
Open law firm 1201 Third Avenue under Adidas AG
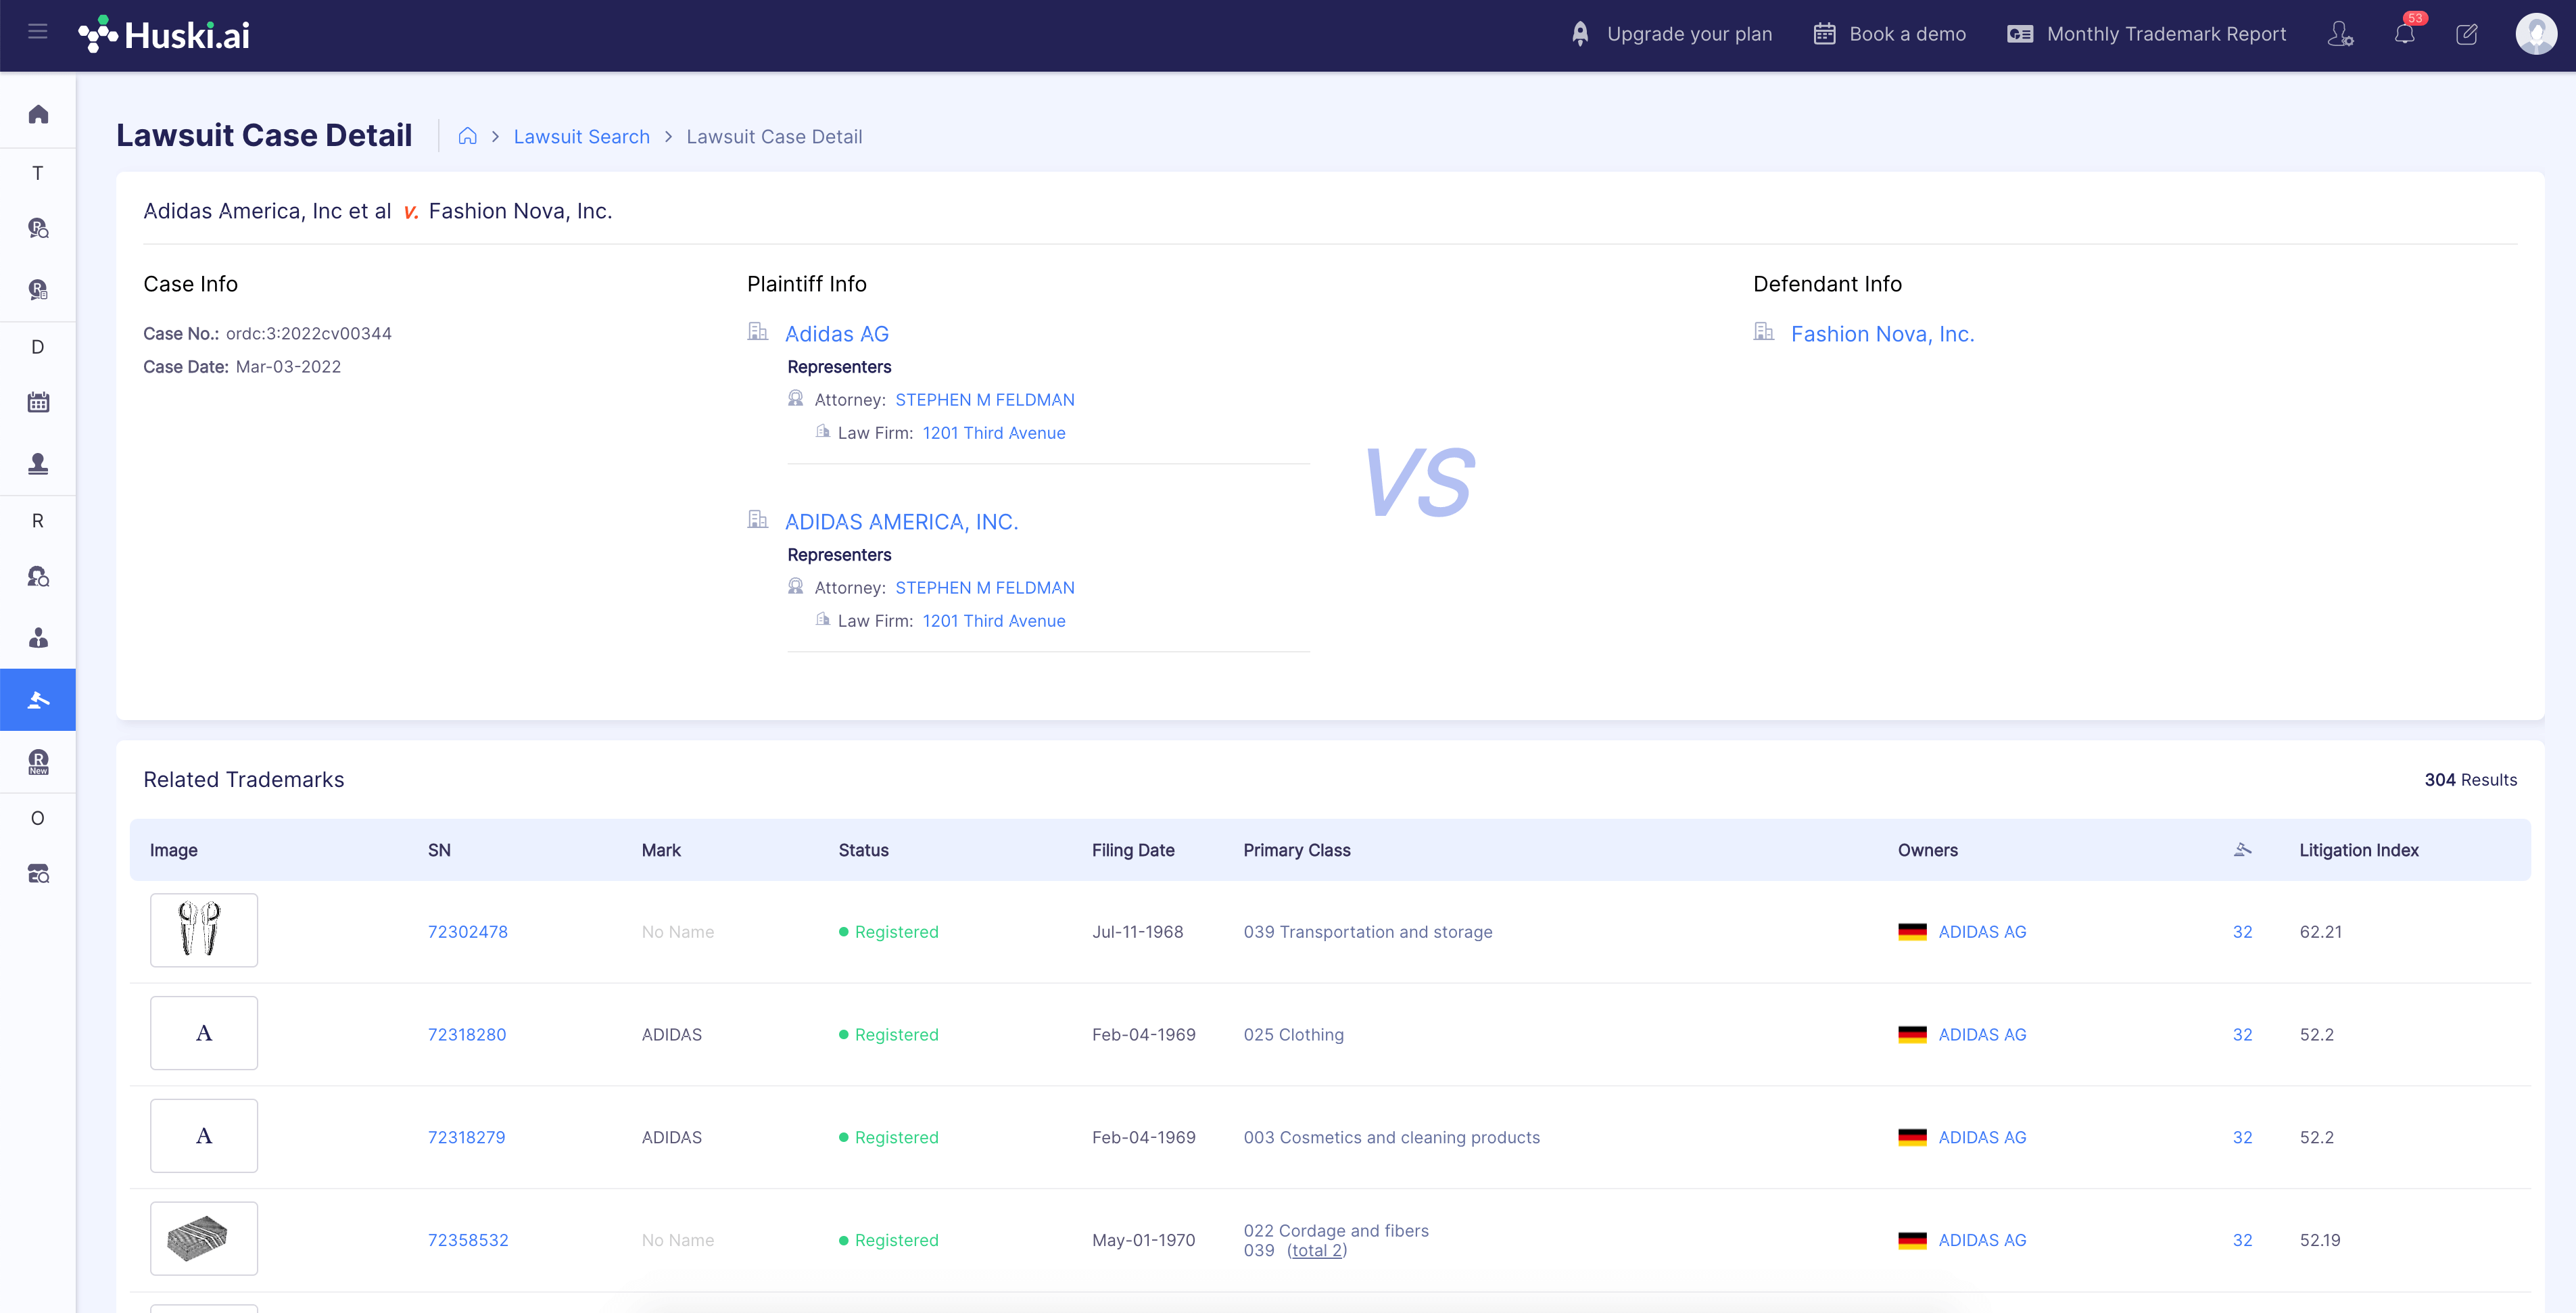tap(993, 433)
